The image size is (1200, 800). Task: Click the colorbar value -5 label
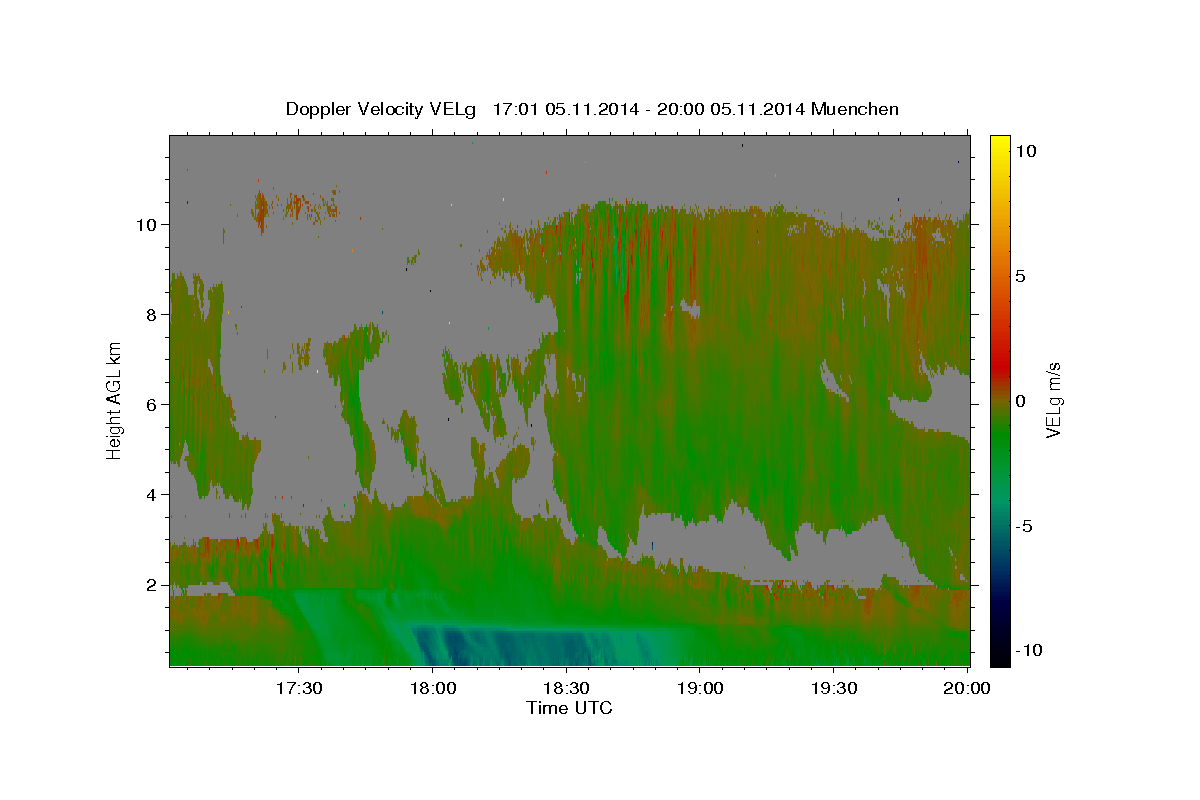(x=1026, y=526)
